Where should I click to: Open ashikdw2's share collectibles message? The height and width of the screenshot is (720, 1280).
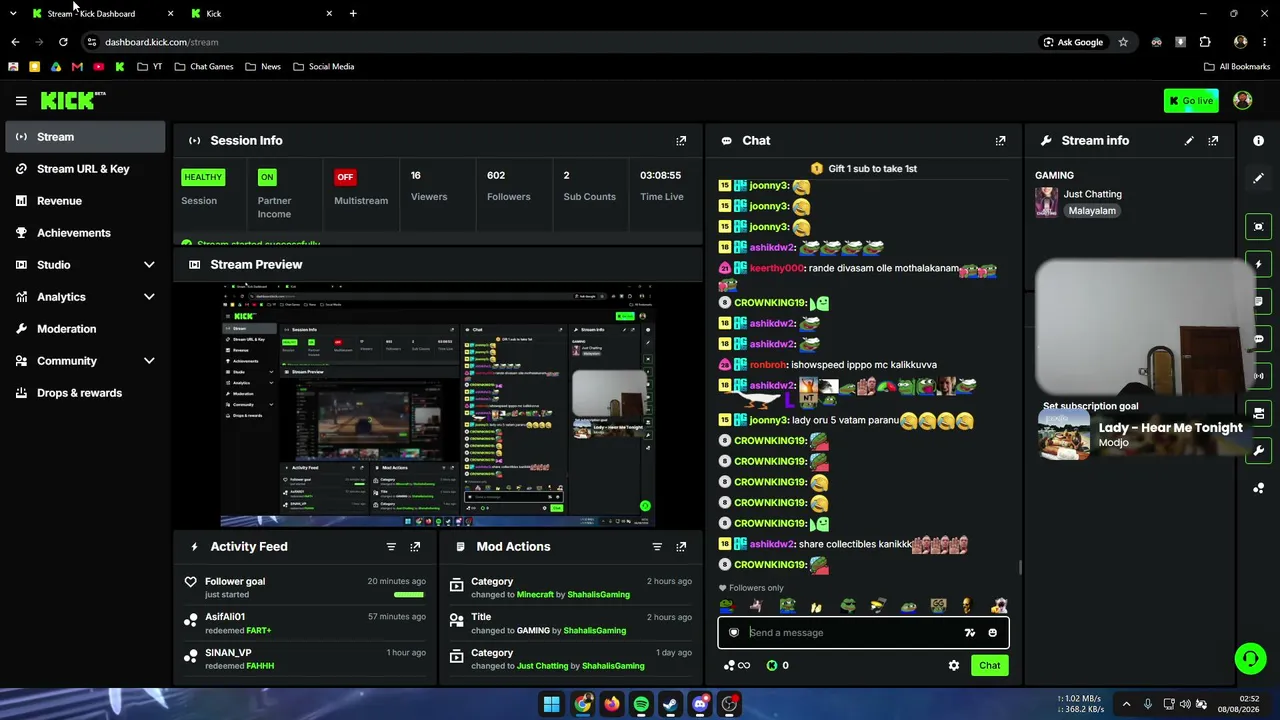[x=855, y=545]
